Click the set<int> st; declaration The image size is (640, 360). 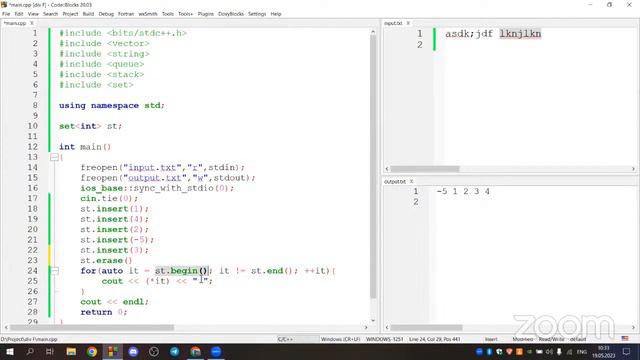(x=90, y=126)
